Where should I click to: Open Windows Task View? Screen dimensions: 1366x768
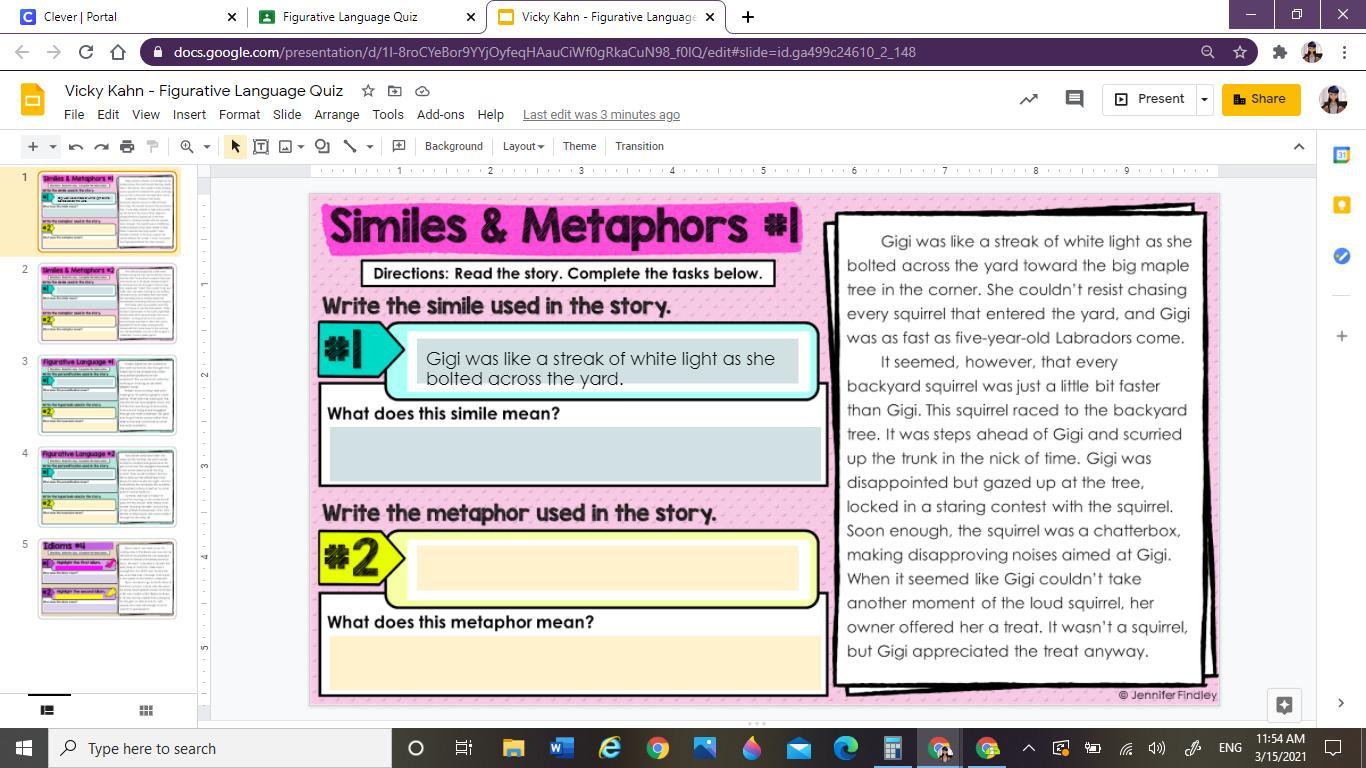(x=464, y=748)
